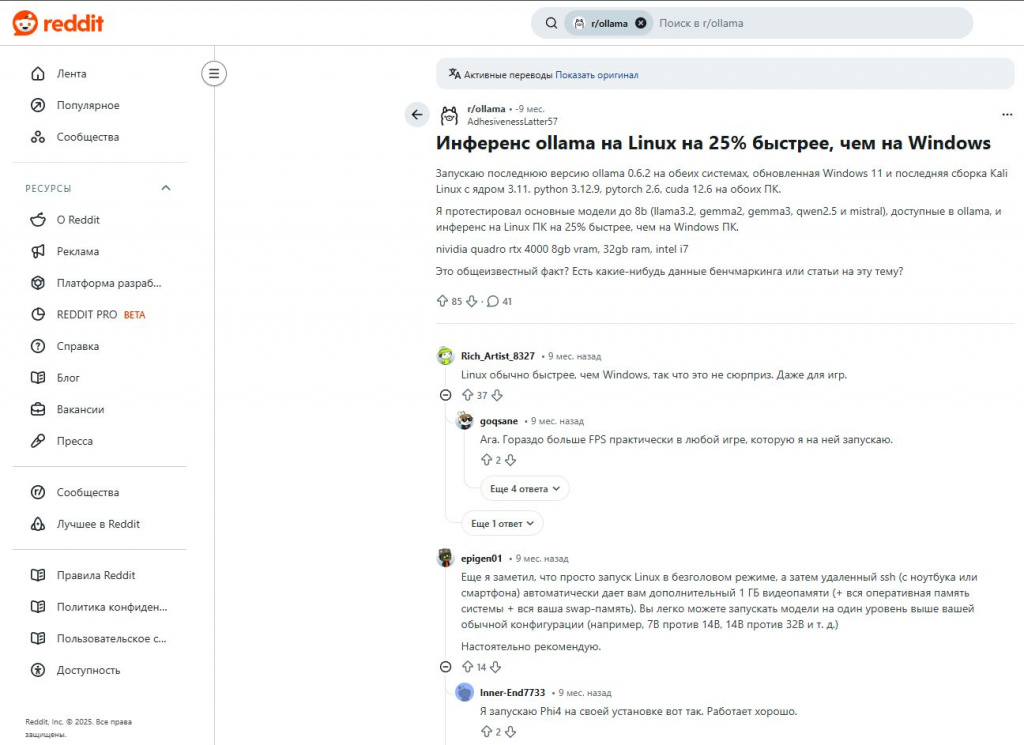Collapse the sidebar with the hamburger icon

(x=214, y=73)
